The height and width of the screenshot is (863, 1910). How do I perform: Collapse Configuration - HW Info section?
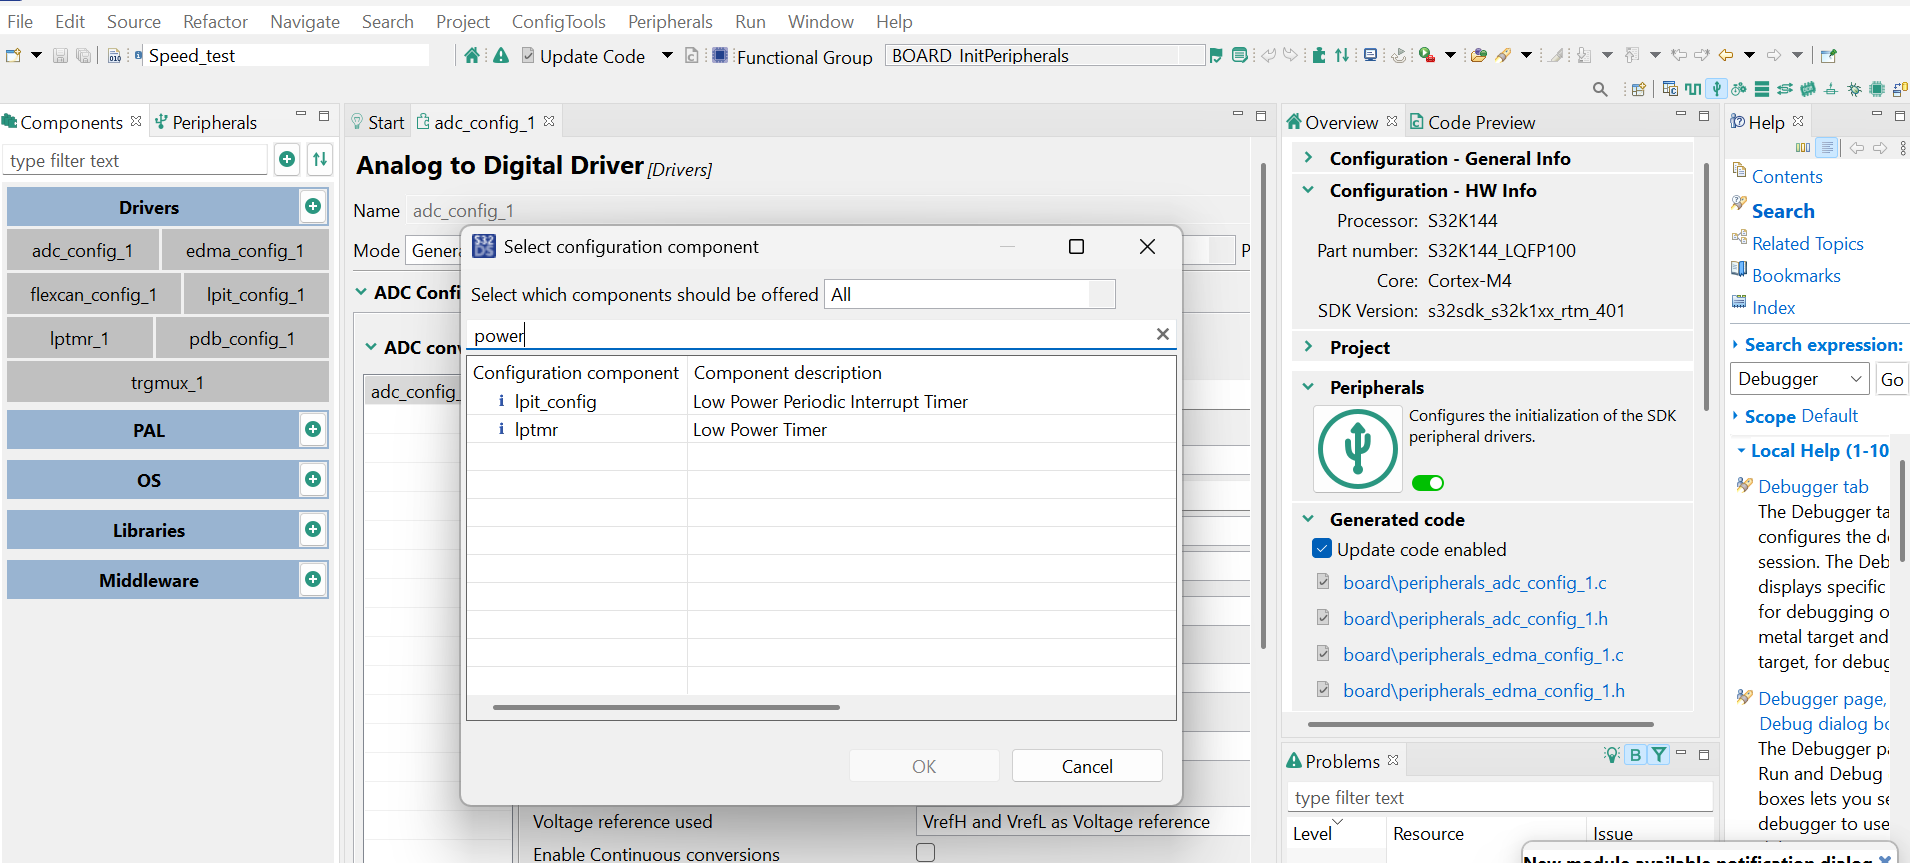pyautogui.click(x=1308, y=190)
